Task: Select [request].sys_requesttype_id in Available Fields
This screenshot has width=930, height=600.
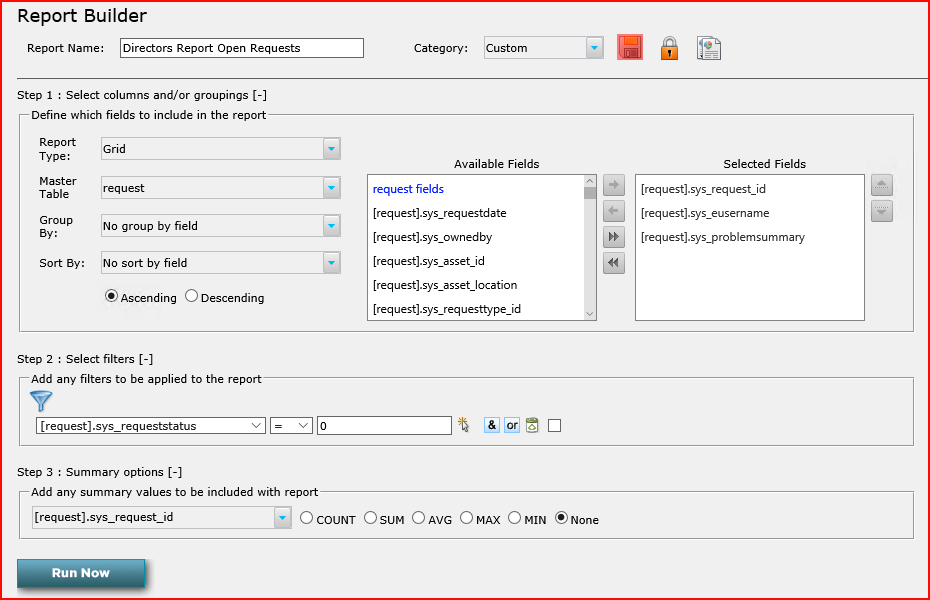Action: [x=447, y=309]
